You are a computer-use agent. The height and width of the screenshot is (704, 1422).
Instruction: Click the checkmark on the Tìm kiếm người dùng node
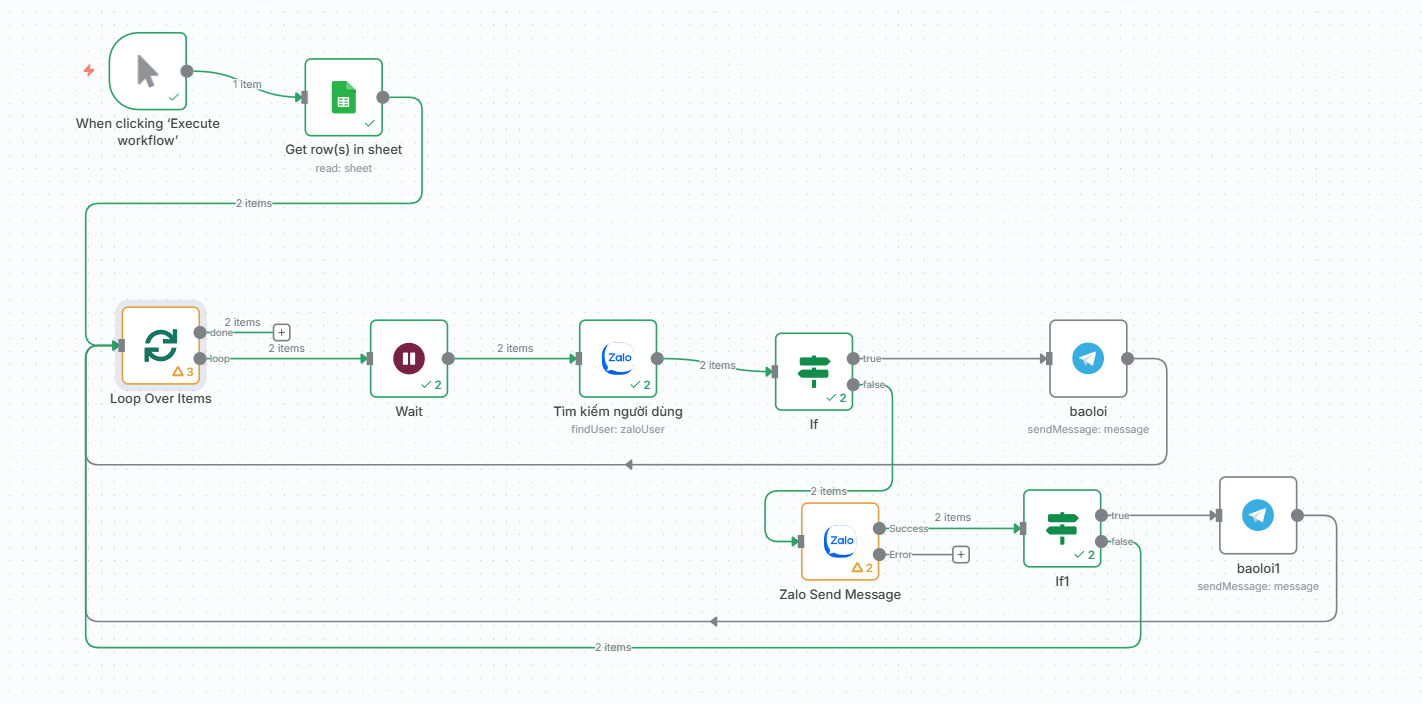pyautogui.click(x=635, y=384)
